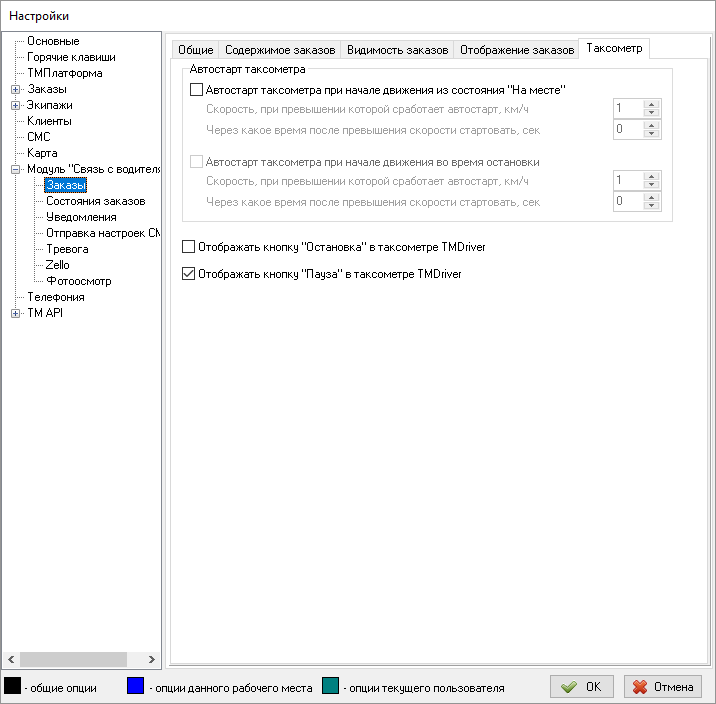Select the Zello tree item
This screenshot has width=716, height=704.
[58, 265]
